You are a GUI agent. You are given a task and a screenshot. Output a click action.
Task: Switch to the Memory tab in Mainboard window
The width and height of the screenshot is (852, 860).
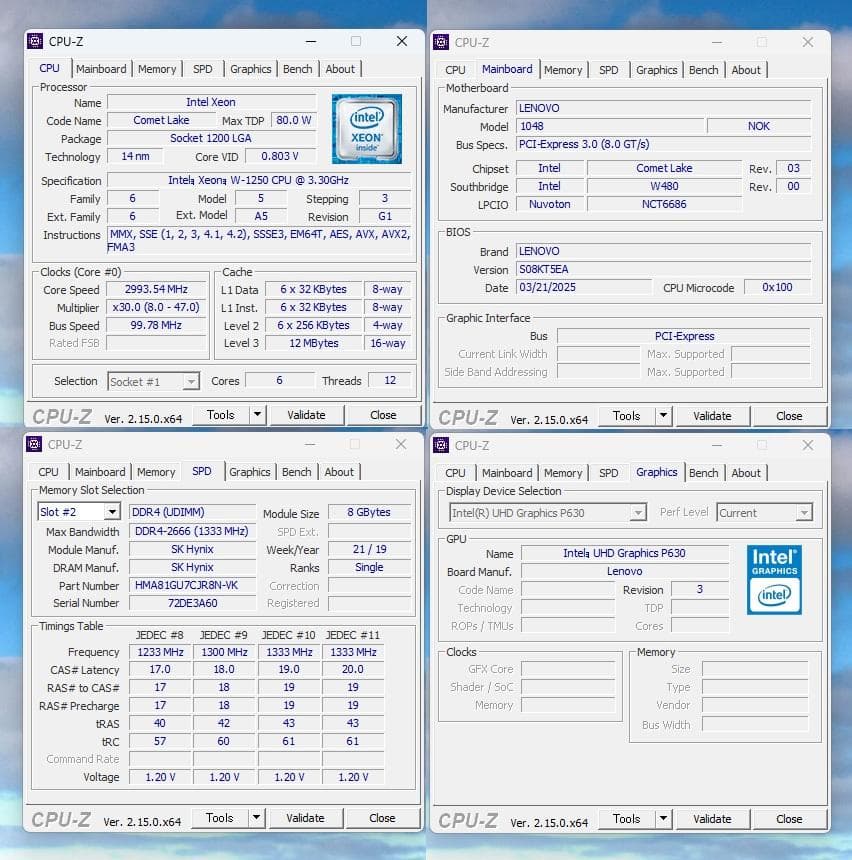click(x=563, y=70)
